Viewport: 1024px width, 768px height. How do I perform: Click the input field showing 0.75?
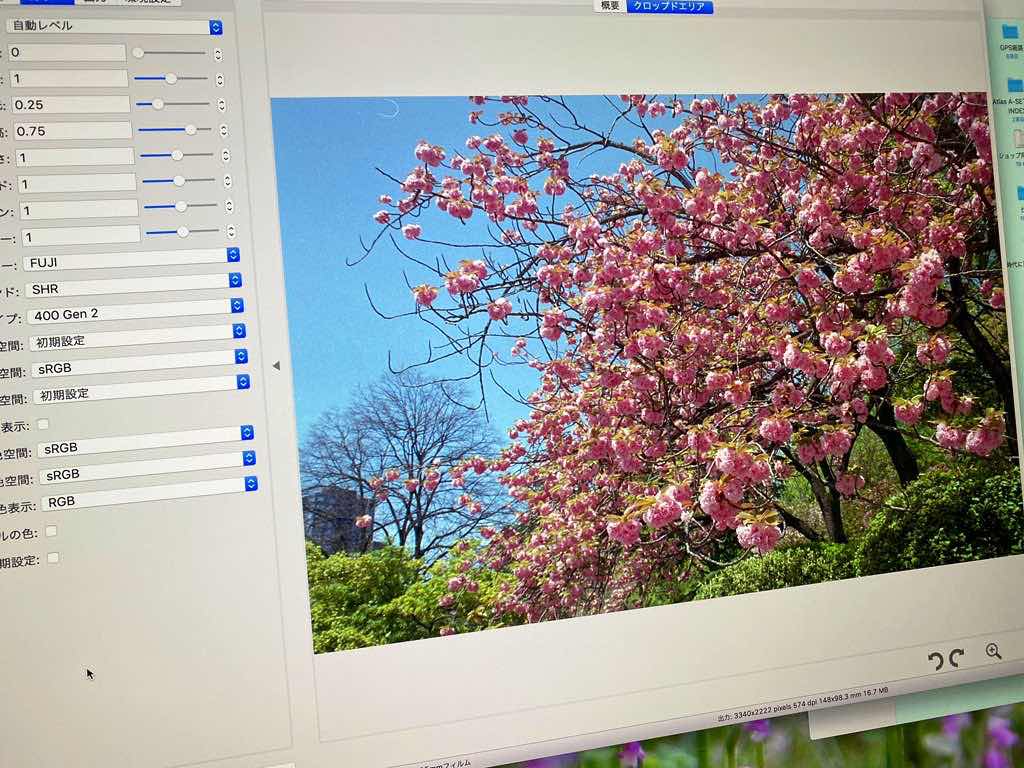(x=72, y=131)
